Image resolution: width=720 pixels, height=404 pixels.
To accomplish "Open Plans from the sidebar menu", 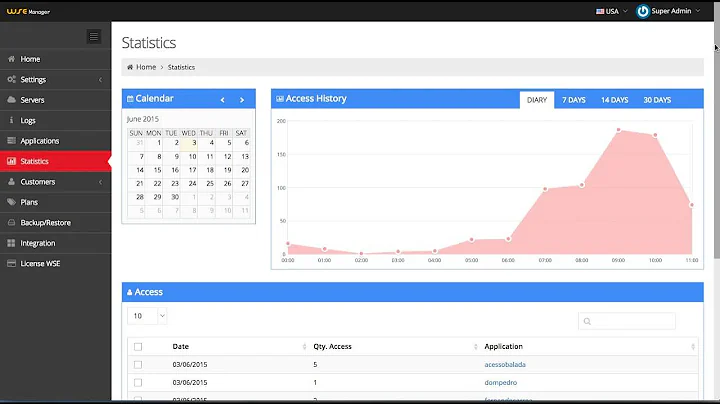I will point(55,202).
